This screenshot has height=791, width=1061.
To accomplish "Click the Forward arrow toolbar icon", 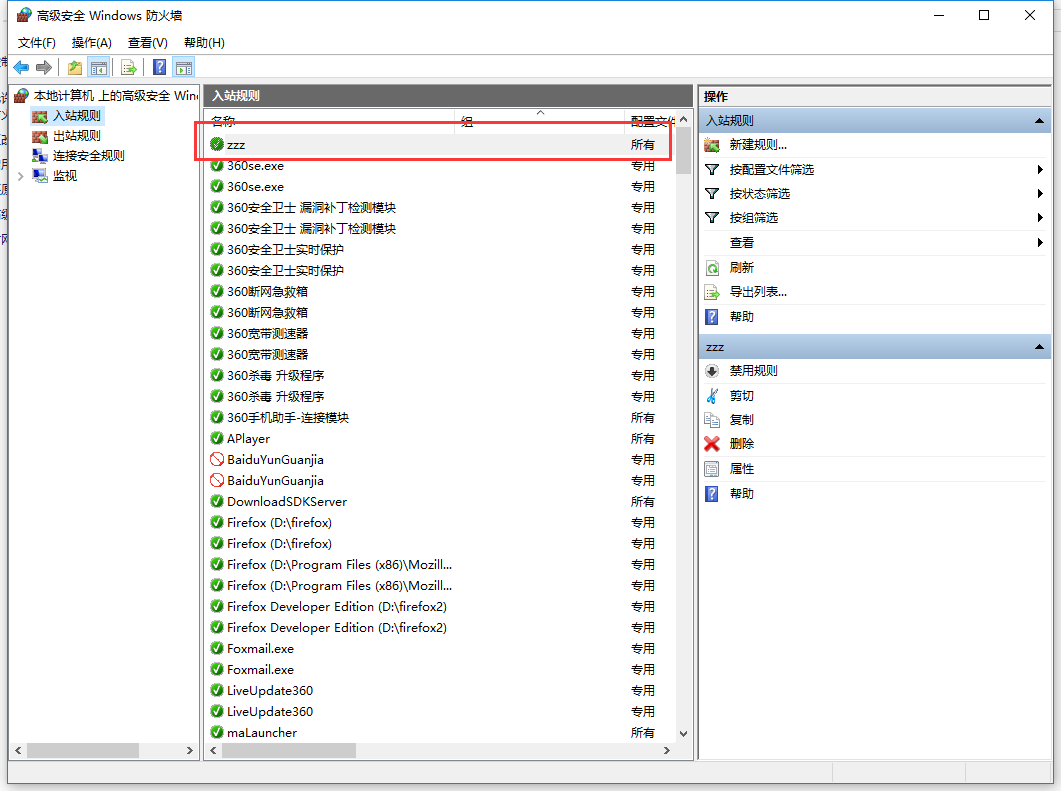I will pos(44,68).
